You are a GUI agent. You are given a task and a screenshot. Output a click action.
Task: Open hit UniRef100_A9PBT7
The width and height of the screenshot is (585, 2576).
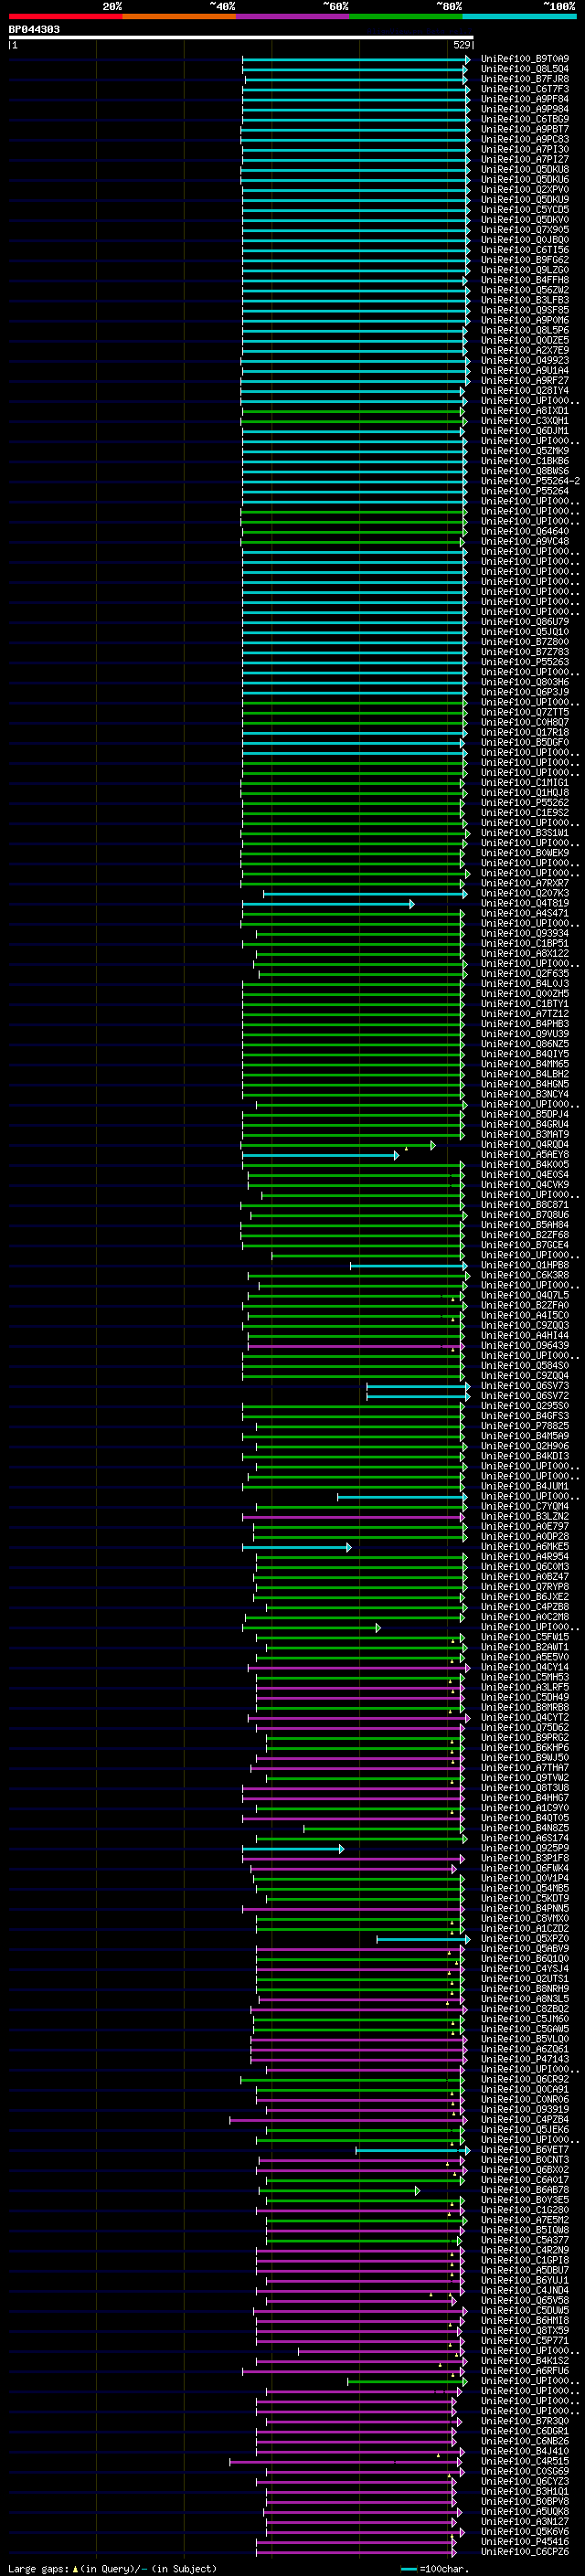(525, 129)
